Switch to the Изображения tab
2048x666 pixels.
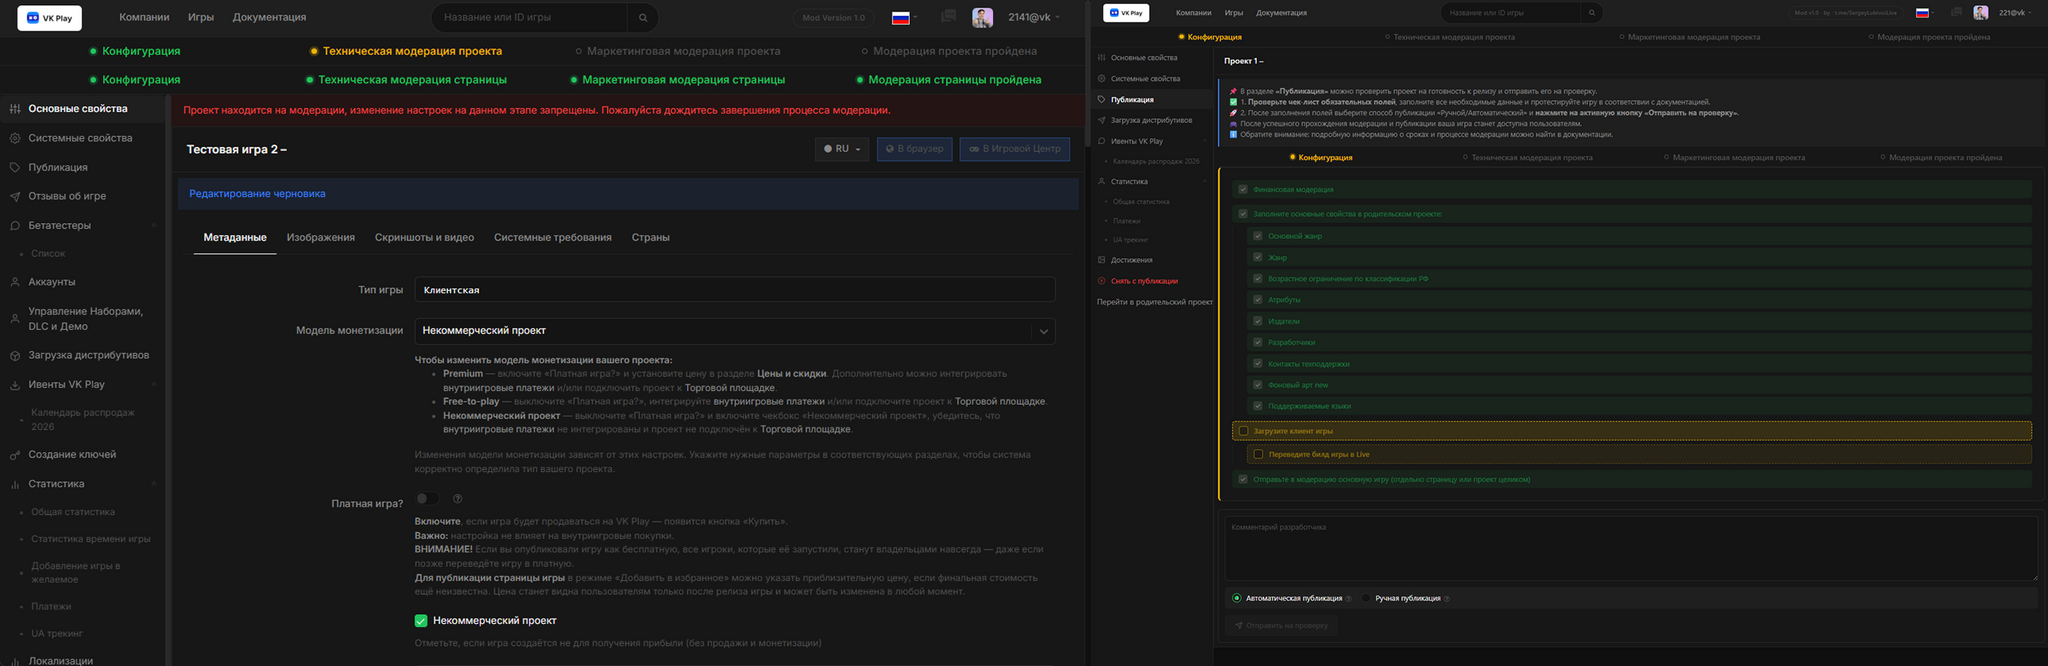tap(320, 238)
